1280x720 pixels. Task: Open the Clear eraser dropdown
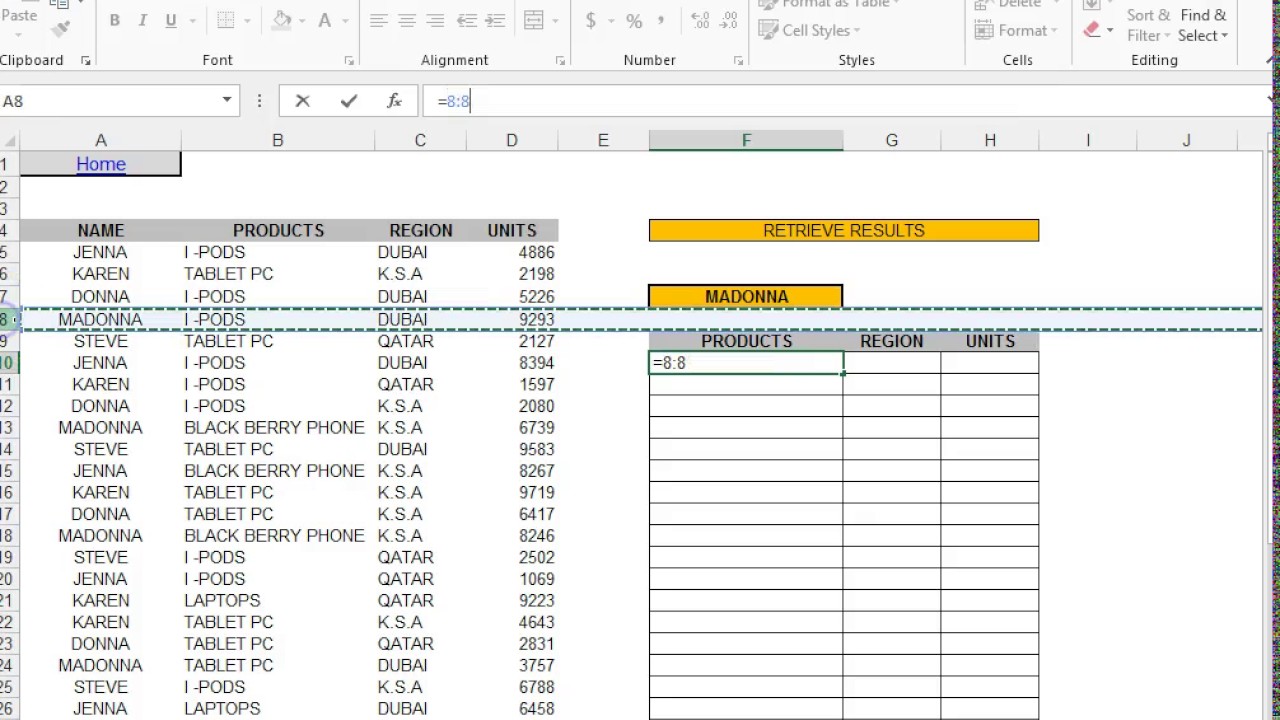tap(1109, 30)
